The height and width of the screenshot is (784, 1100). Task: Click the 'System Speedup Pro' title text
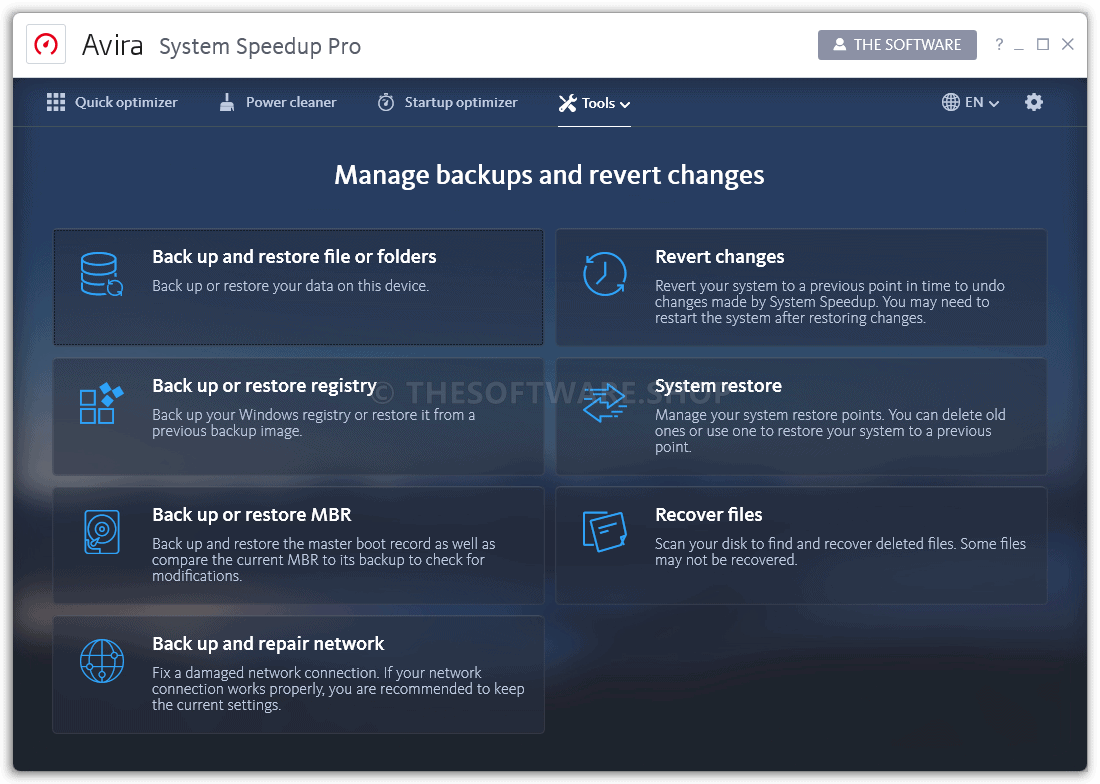pos(260,46)
